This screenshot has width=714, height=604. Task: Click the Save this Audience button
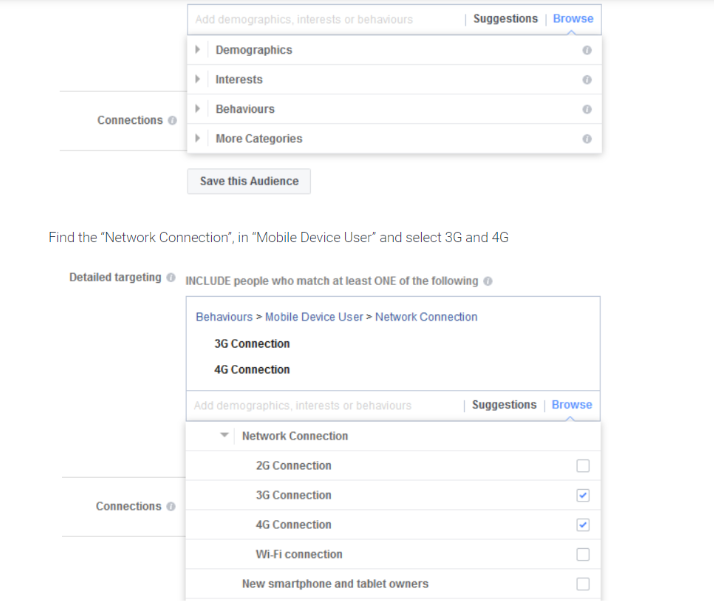tap(249, 181)
